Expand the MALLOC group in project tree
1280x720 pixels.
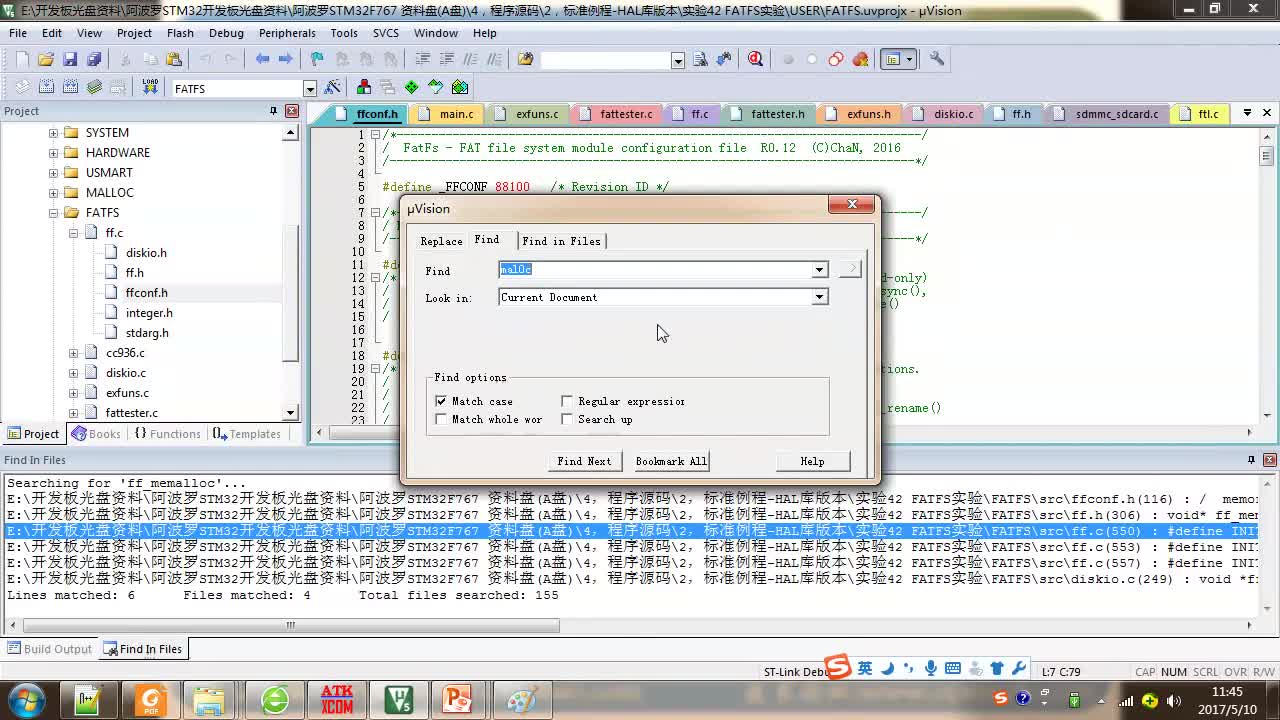pyautogui.click(x=53, y=192)
